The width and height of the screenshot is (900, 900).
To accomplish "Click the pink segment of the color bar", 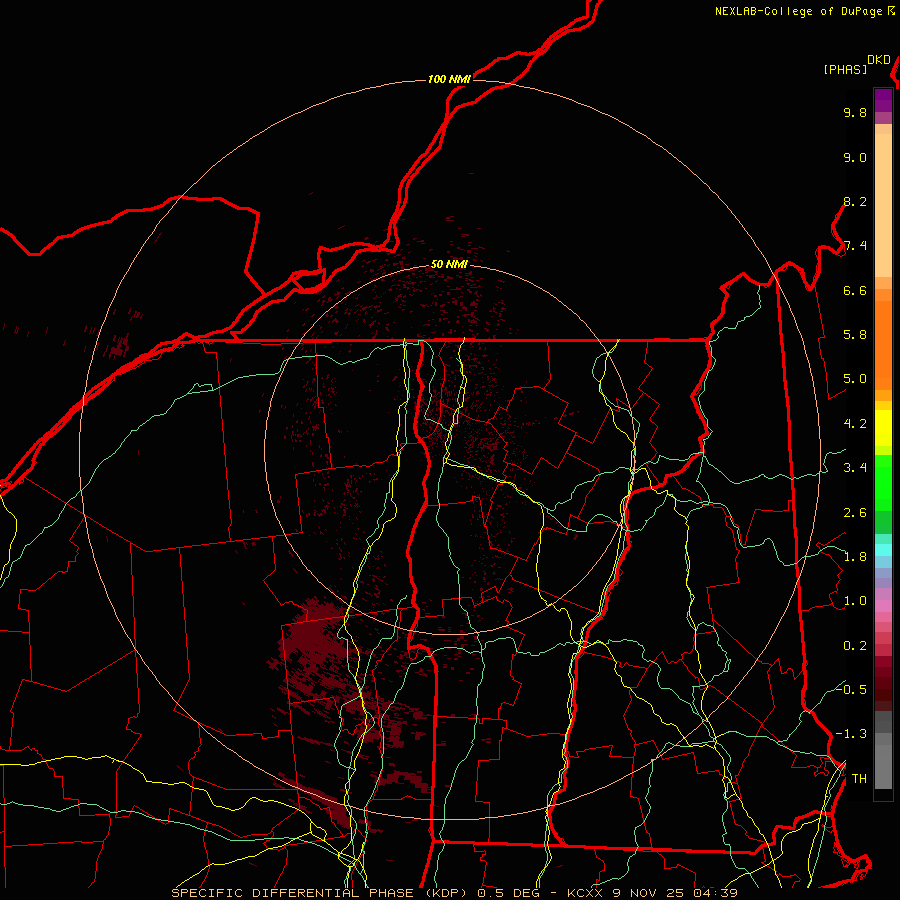I will coord(883,606).
